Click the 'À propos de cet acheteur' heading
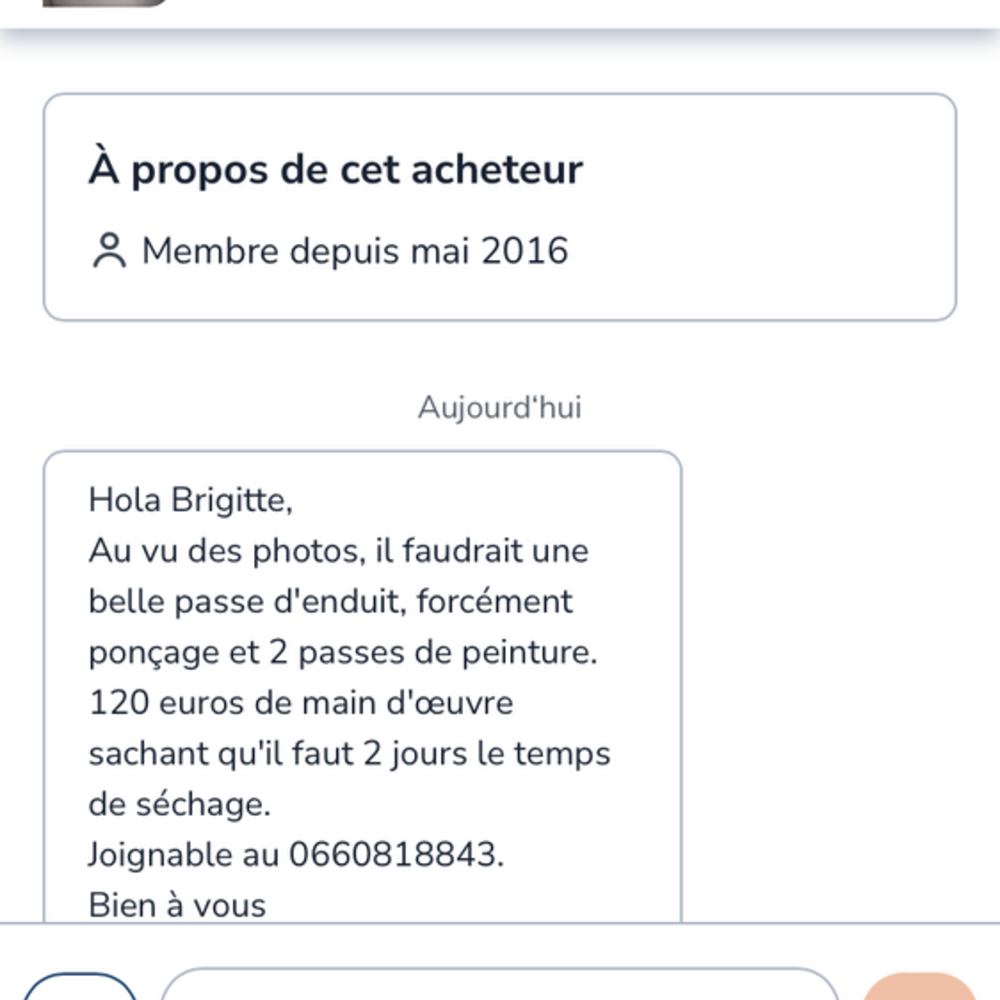The width and height of the screenshot is (1000, 1000). [x=335, y=170]
